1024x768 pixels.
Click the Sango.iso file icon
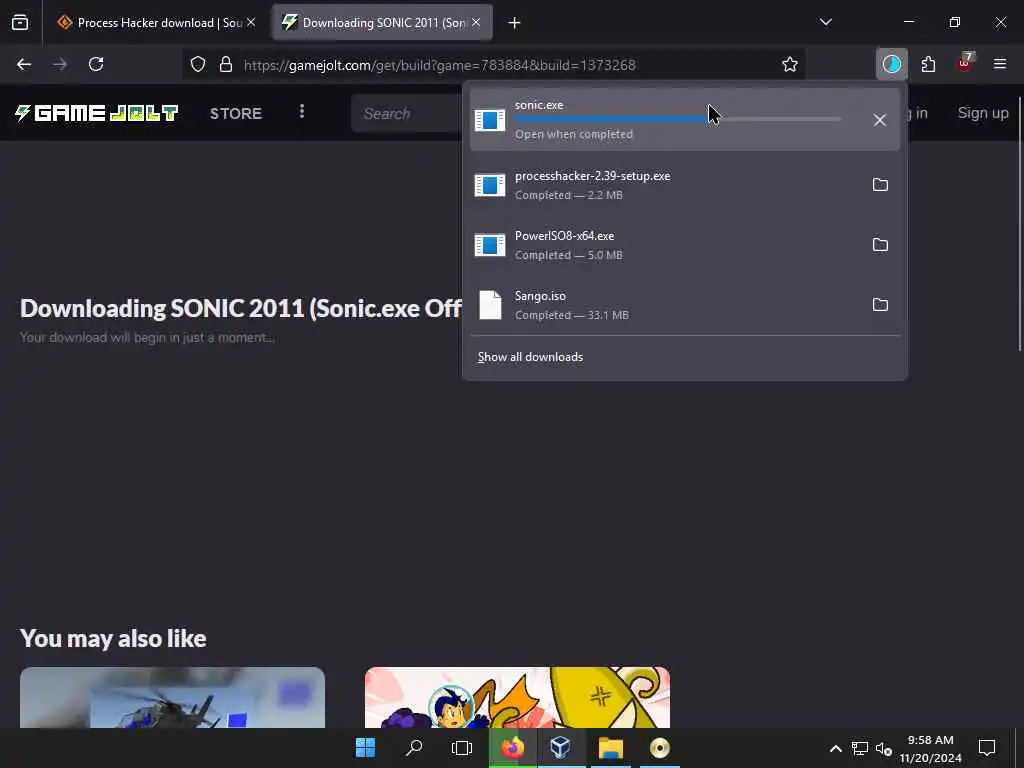pos(490,305)
